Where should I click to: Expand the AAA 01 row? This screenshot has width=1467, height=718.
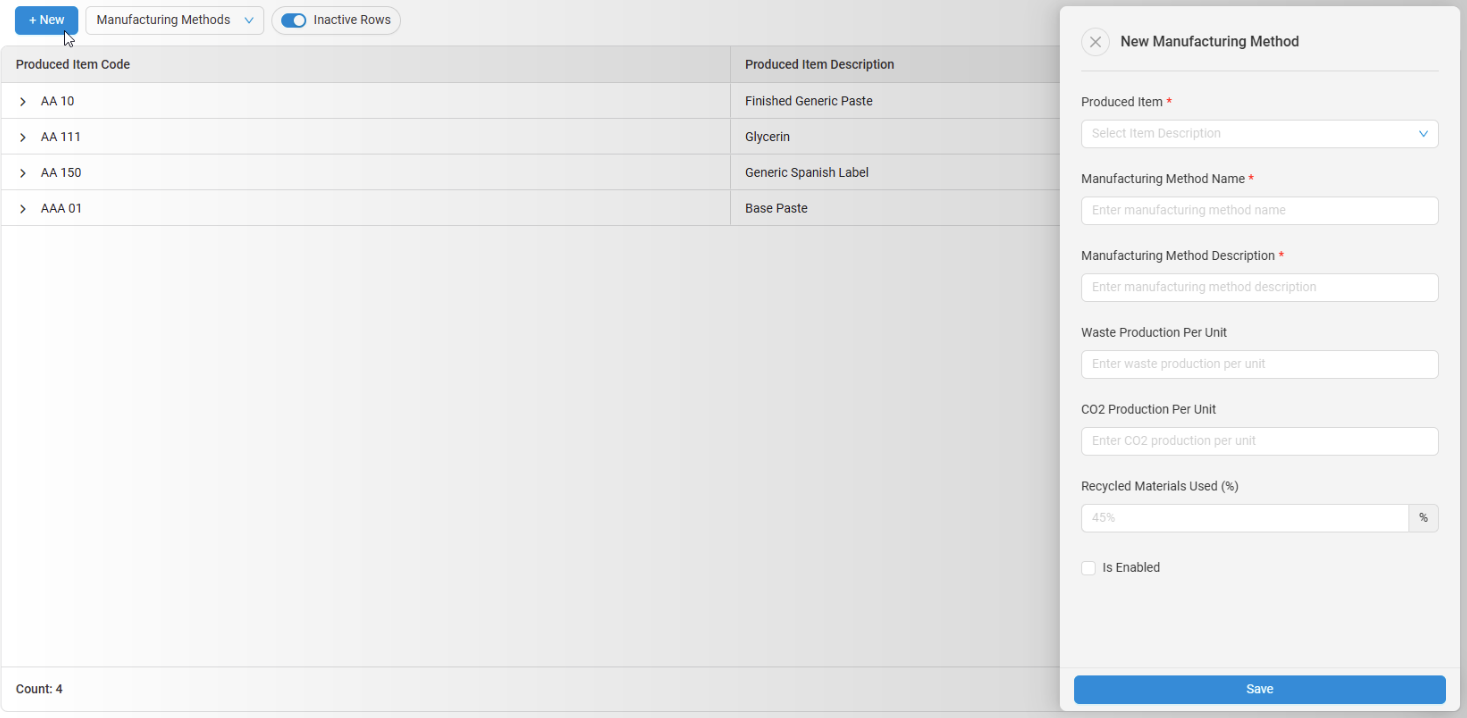tap(23, 209)
